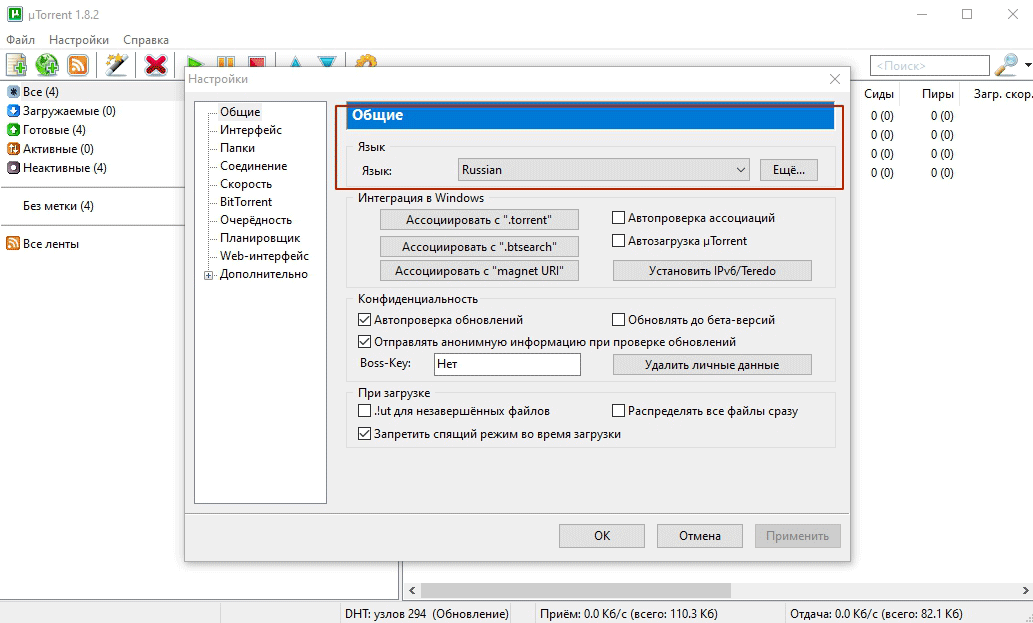The height and width of the screenshot is (623, 1033).
Task: Click scrollbar left arrow in torrent list
Action: (412, 590)
